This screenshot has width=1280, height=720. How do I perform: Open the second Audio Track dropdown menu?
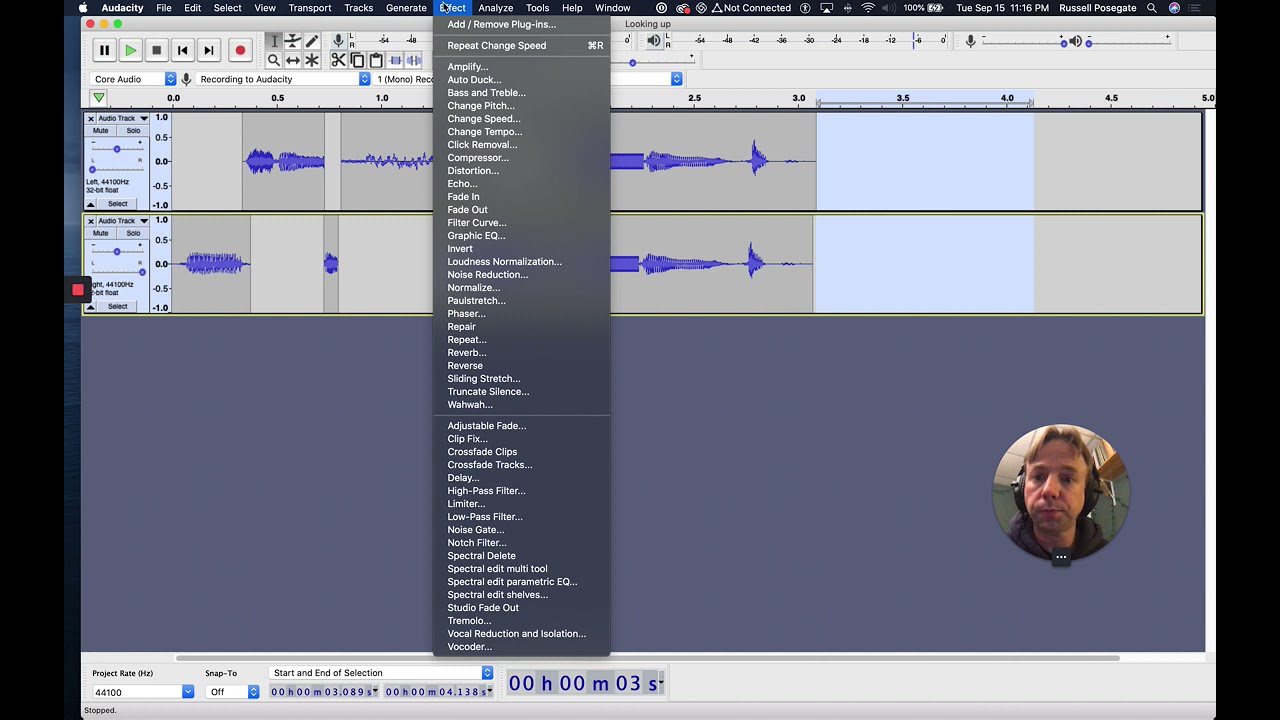click(x=123, y=221)
